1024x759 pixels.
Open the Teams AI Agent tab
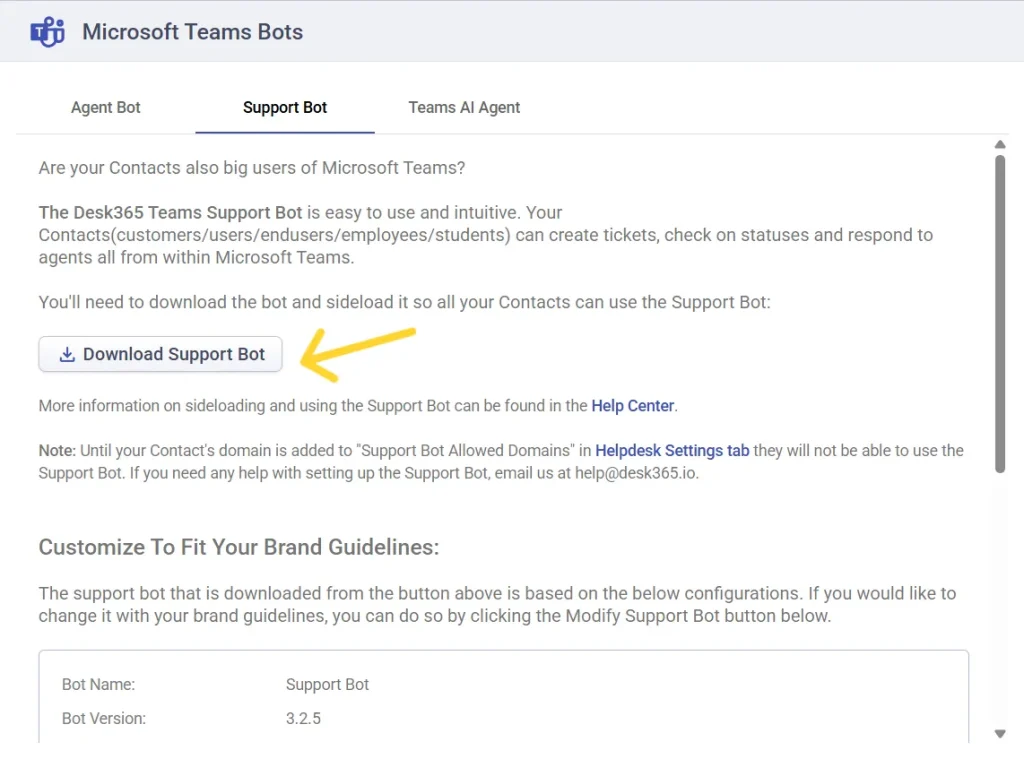click(x=464, y=108)
